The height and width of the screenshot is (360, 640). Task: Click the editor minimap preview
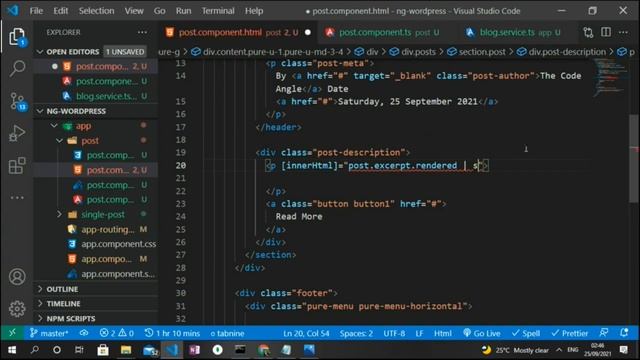coord(610,78)
